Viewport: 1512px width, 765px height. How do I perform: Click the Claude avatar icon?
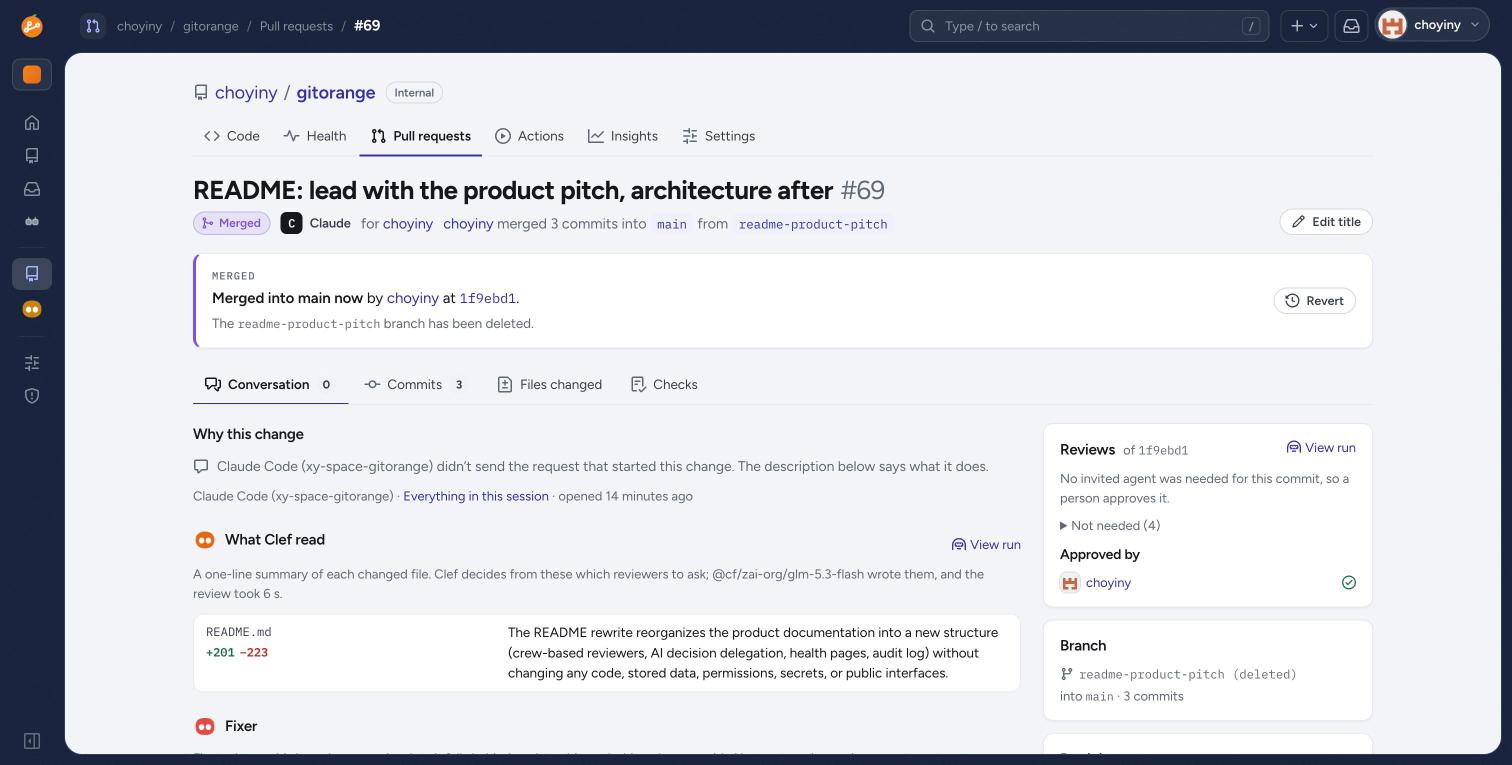(x=291, y=224)
